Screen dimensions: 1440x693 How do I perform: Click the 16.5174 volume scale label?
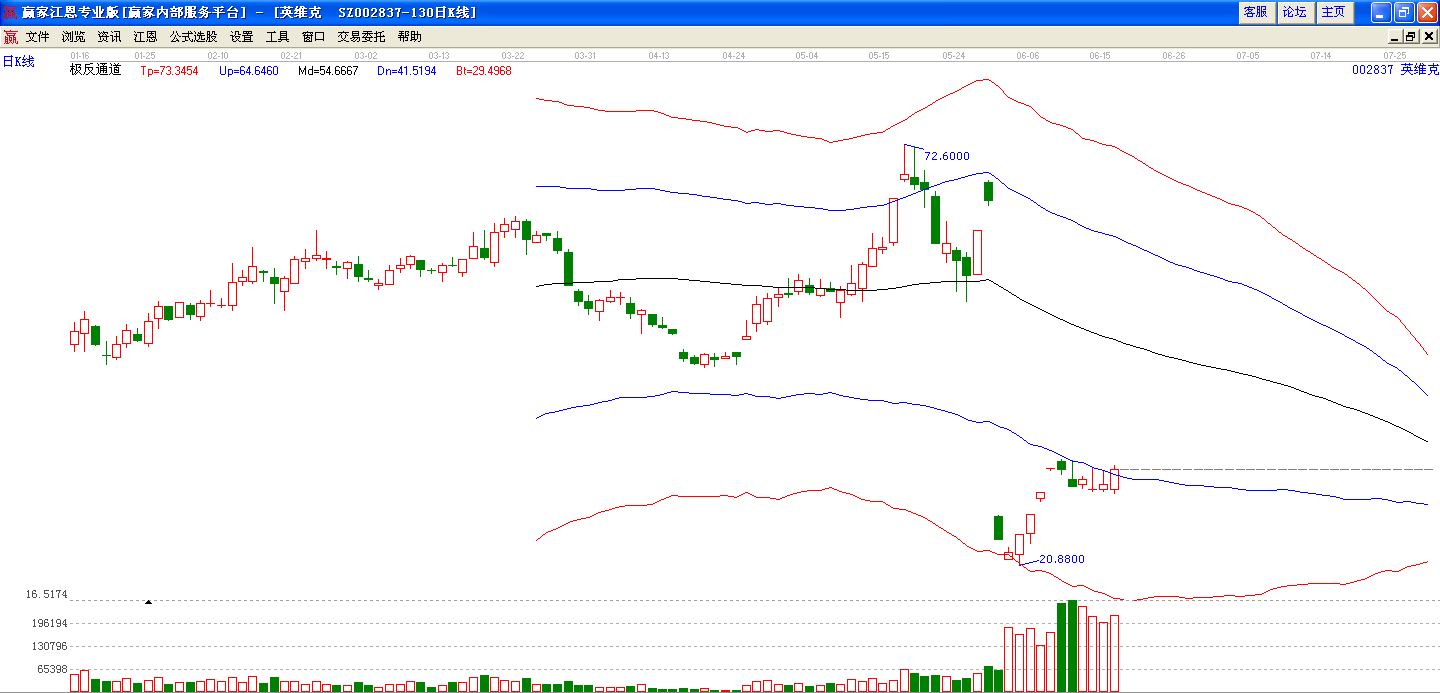pyautogui.click(x=46, y=594)
